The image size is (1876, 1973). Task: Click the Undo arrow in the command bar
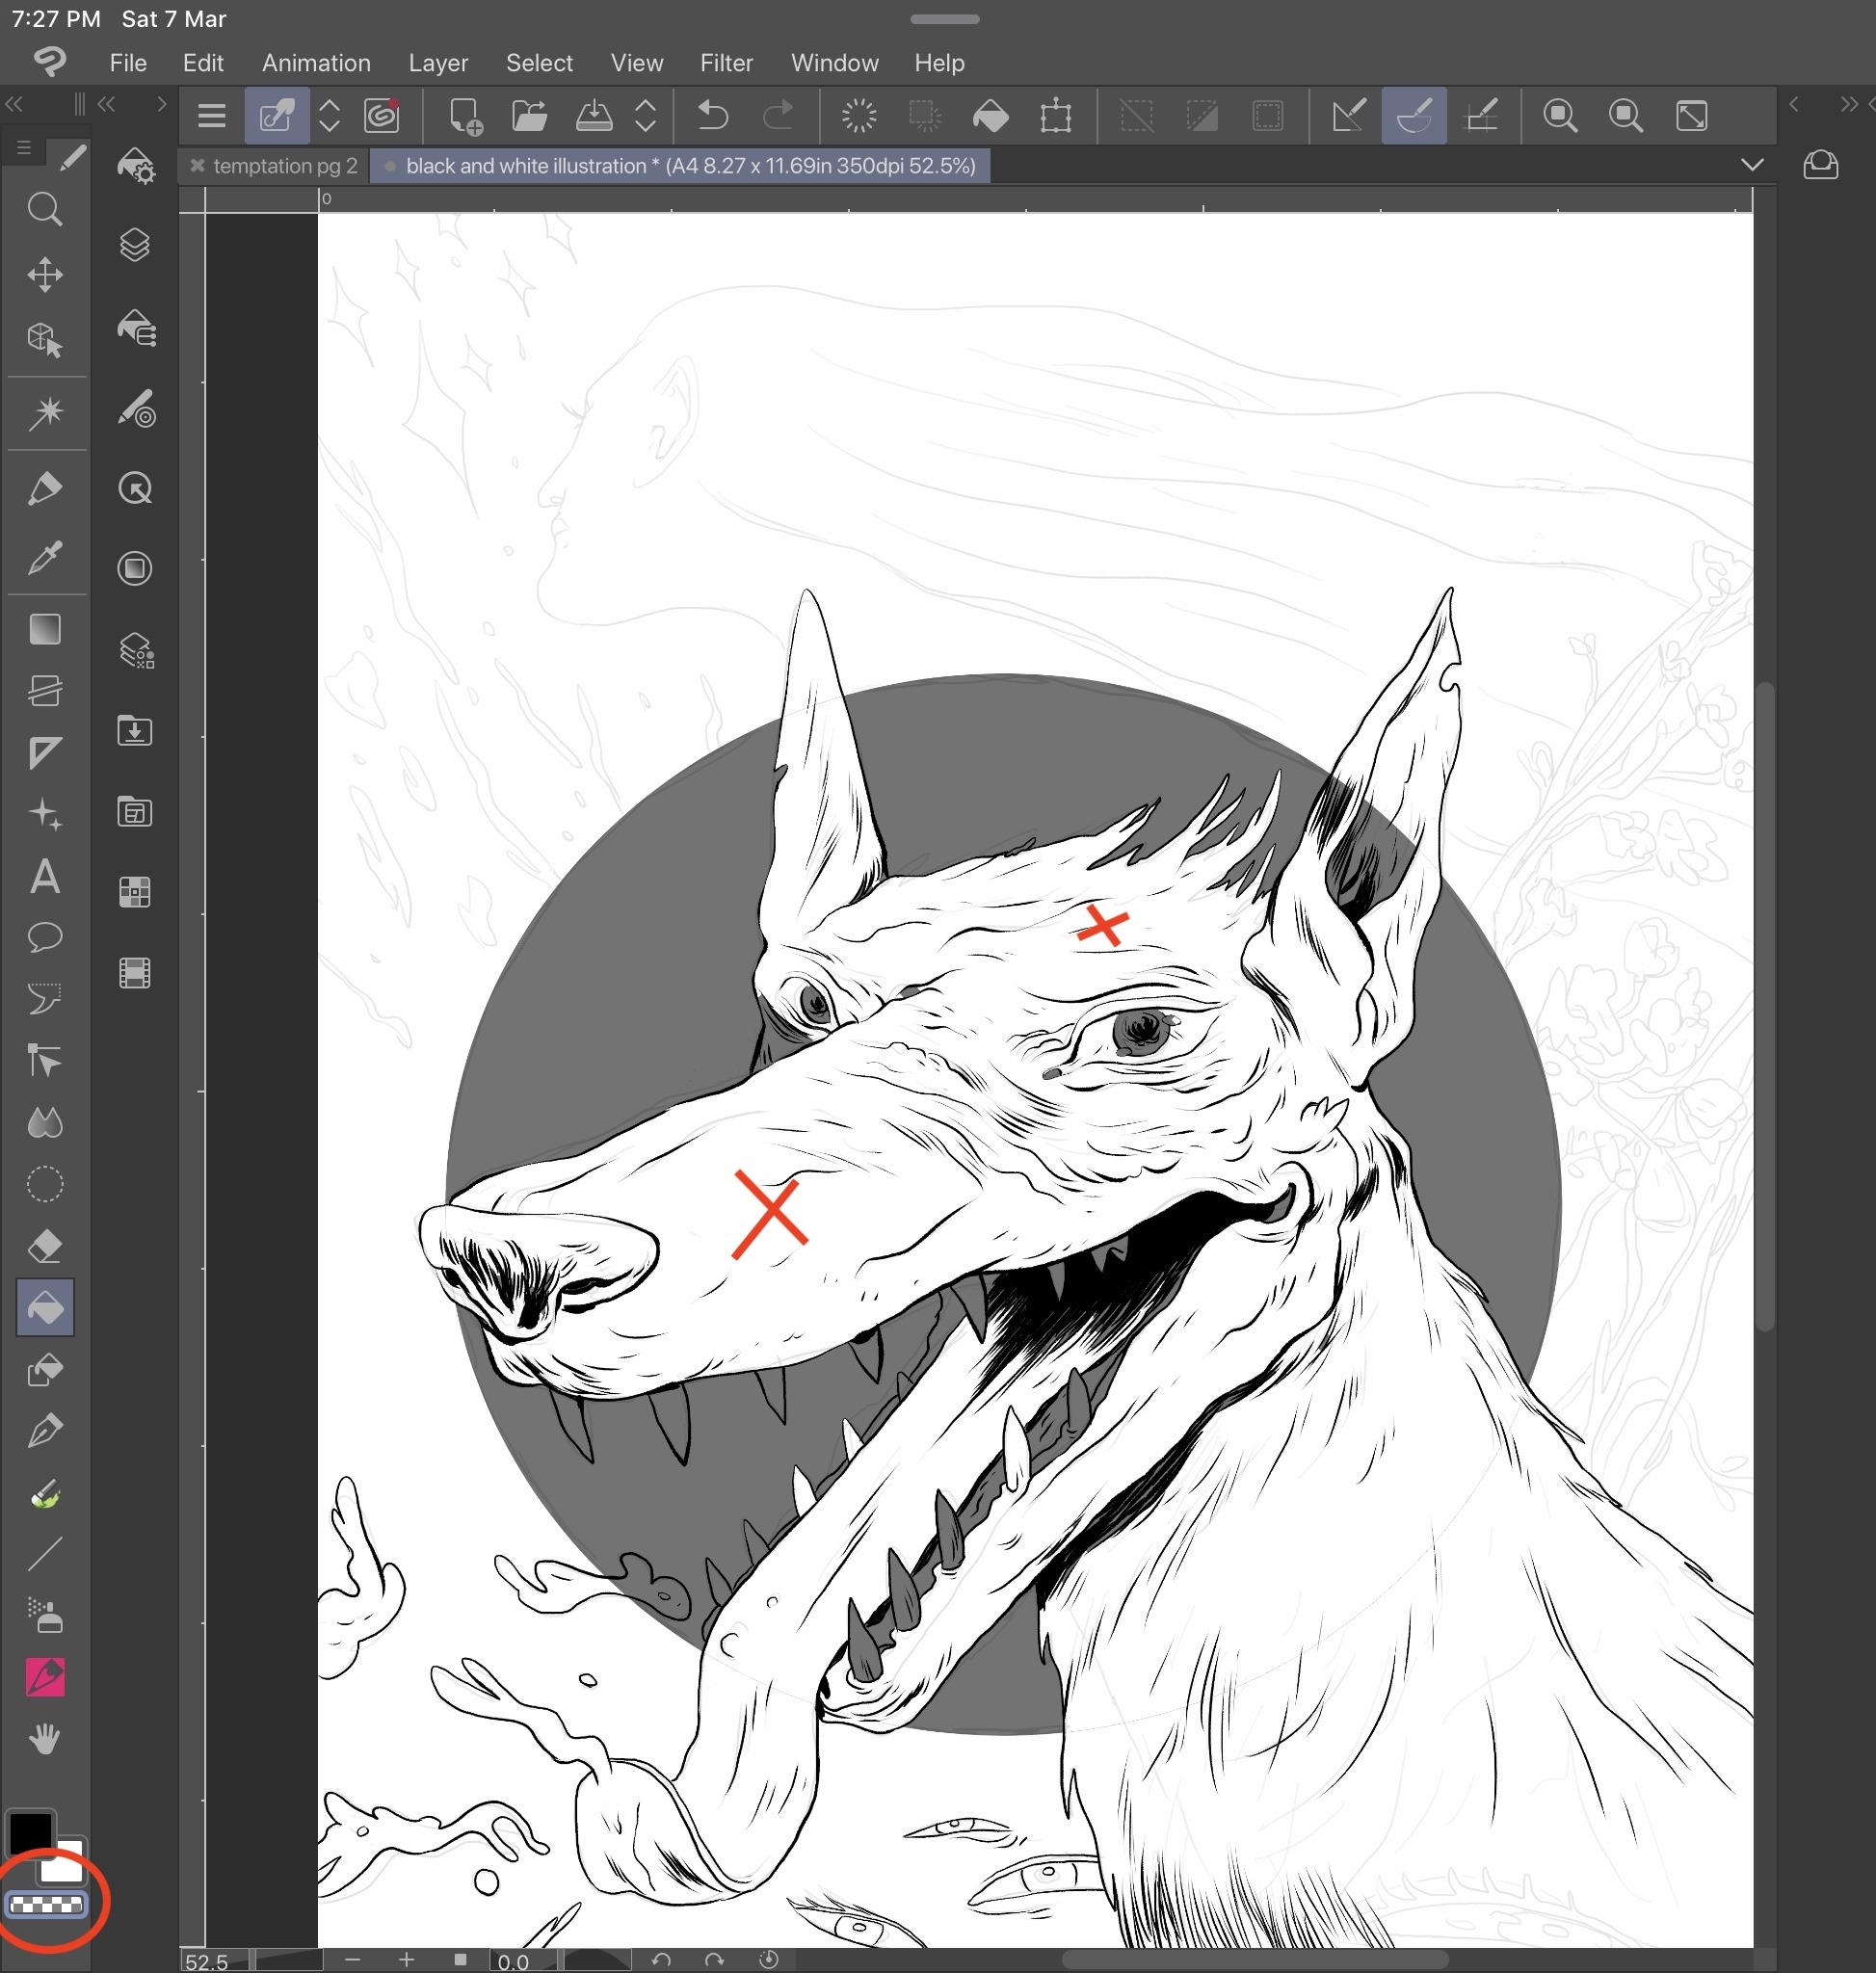coord(712,116)
